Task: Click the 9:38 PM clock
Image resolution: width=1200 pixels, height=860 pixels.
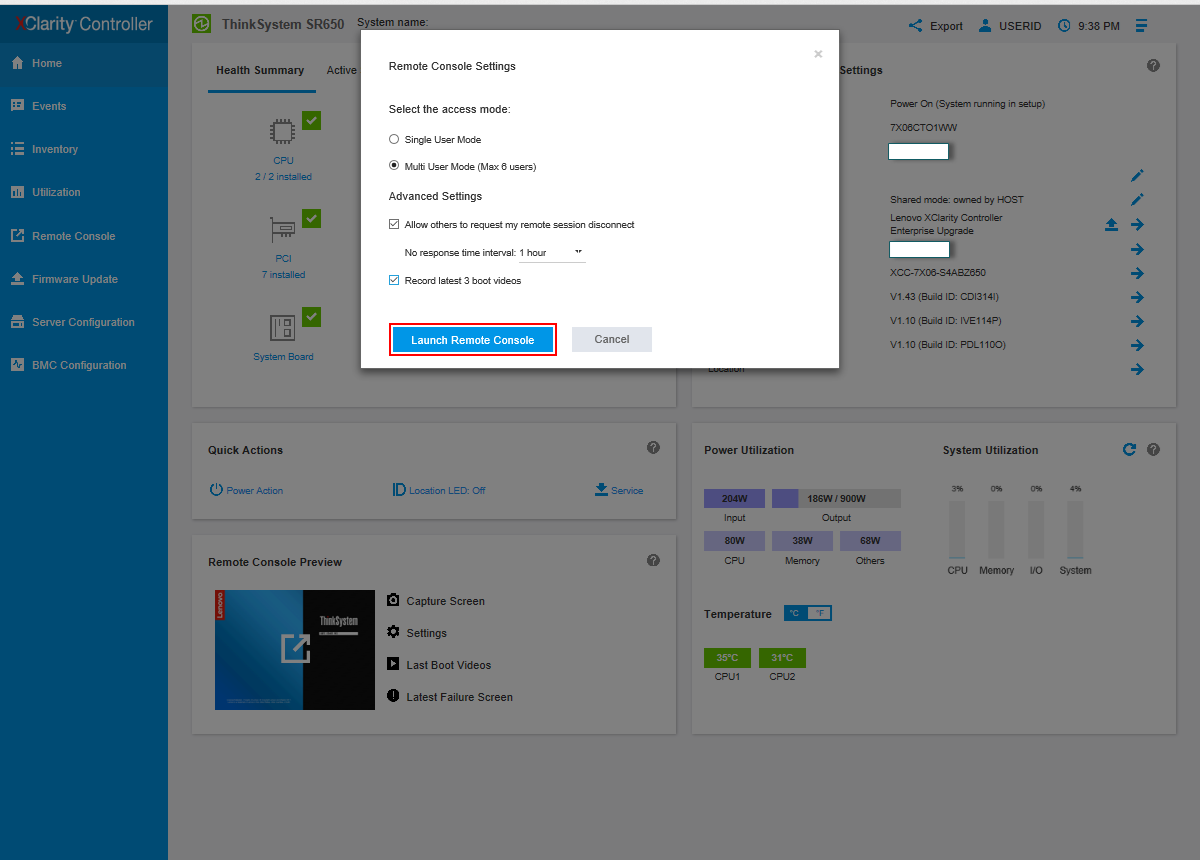Action: [1089, 26]
